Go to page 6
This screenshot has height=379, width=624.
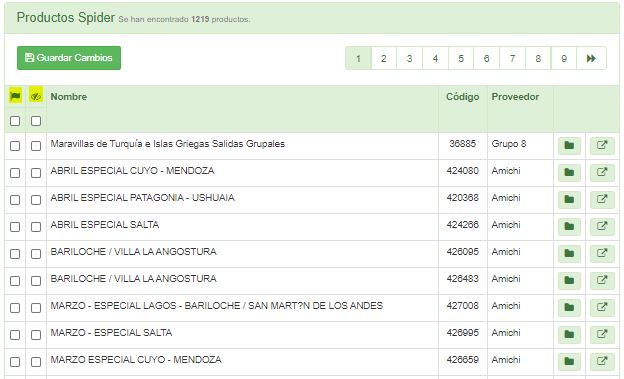(x=486, y=59)
